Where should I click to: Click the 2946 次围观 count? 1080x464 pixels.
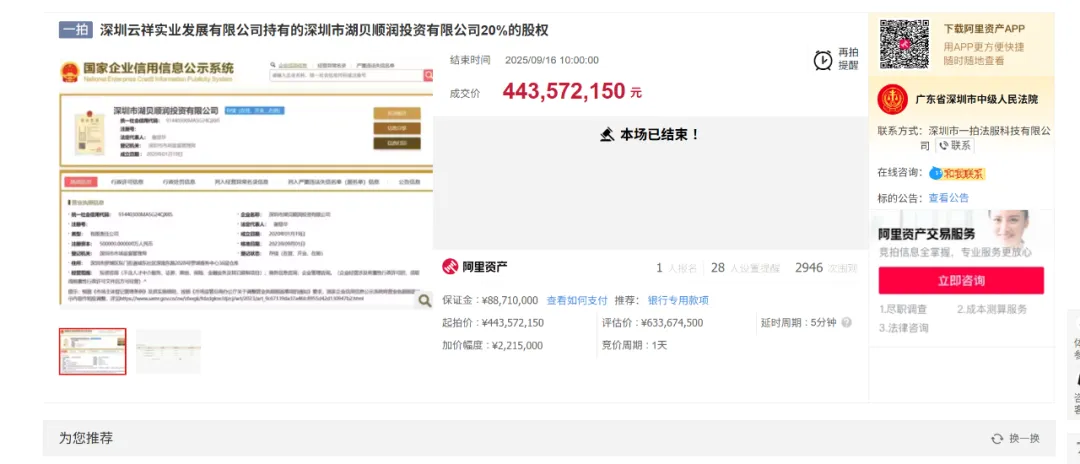point(826,267)
